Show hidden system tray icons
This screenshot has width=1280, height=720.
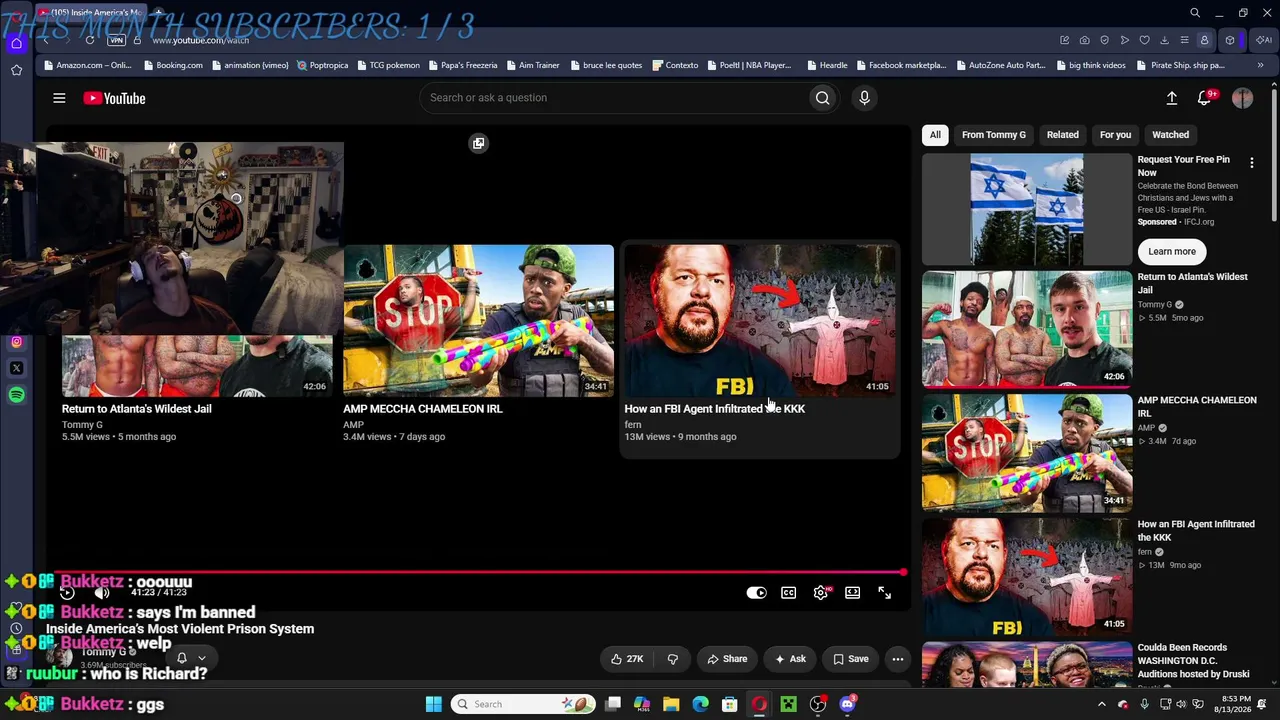click(x=1102, y=704)
